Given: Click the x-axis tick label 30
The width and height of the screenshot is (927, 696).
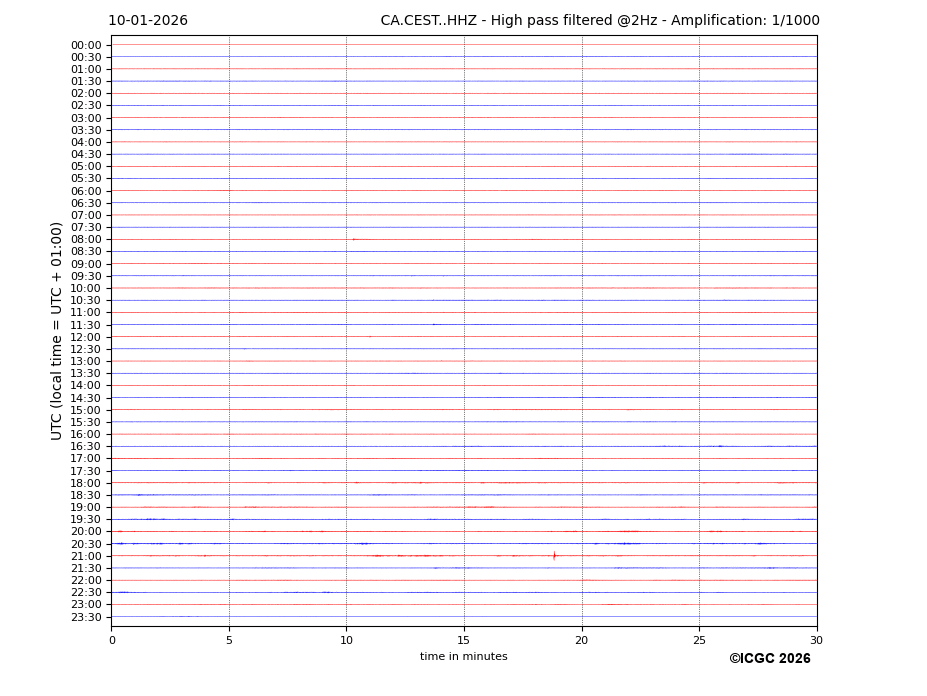Looking at the screenshot, I should point(816,640).
